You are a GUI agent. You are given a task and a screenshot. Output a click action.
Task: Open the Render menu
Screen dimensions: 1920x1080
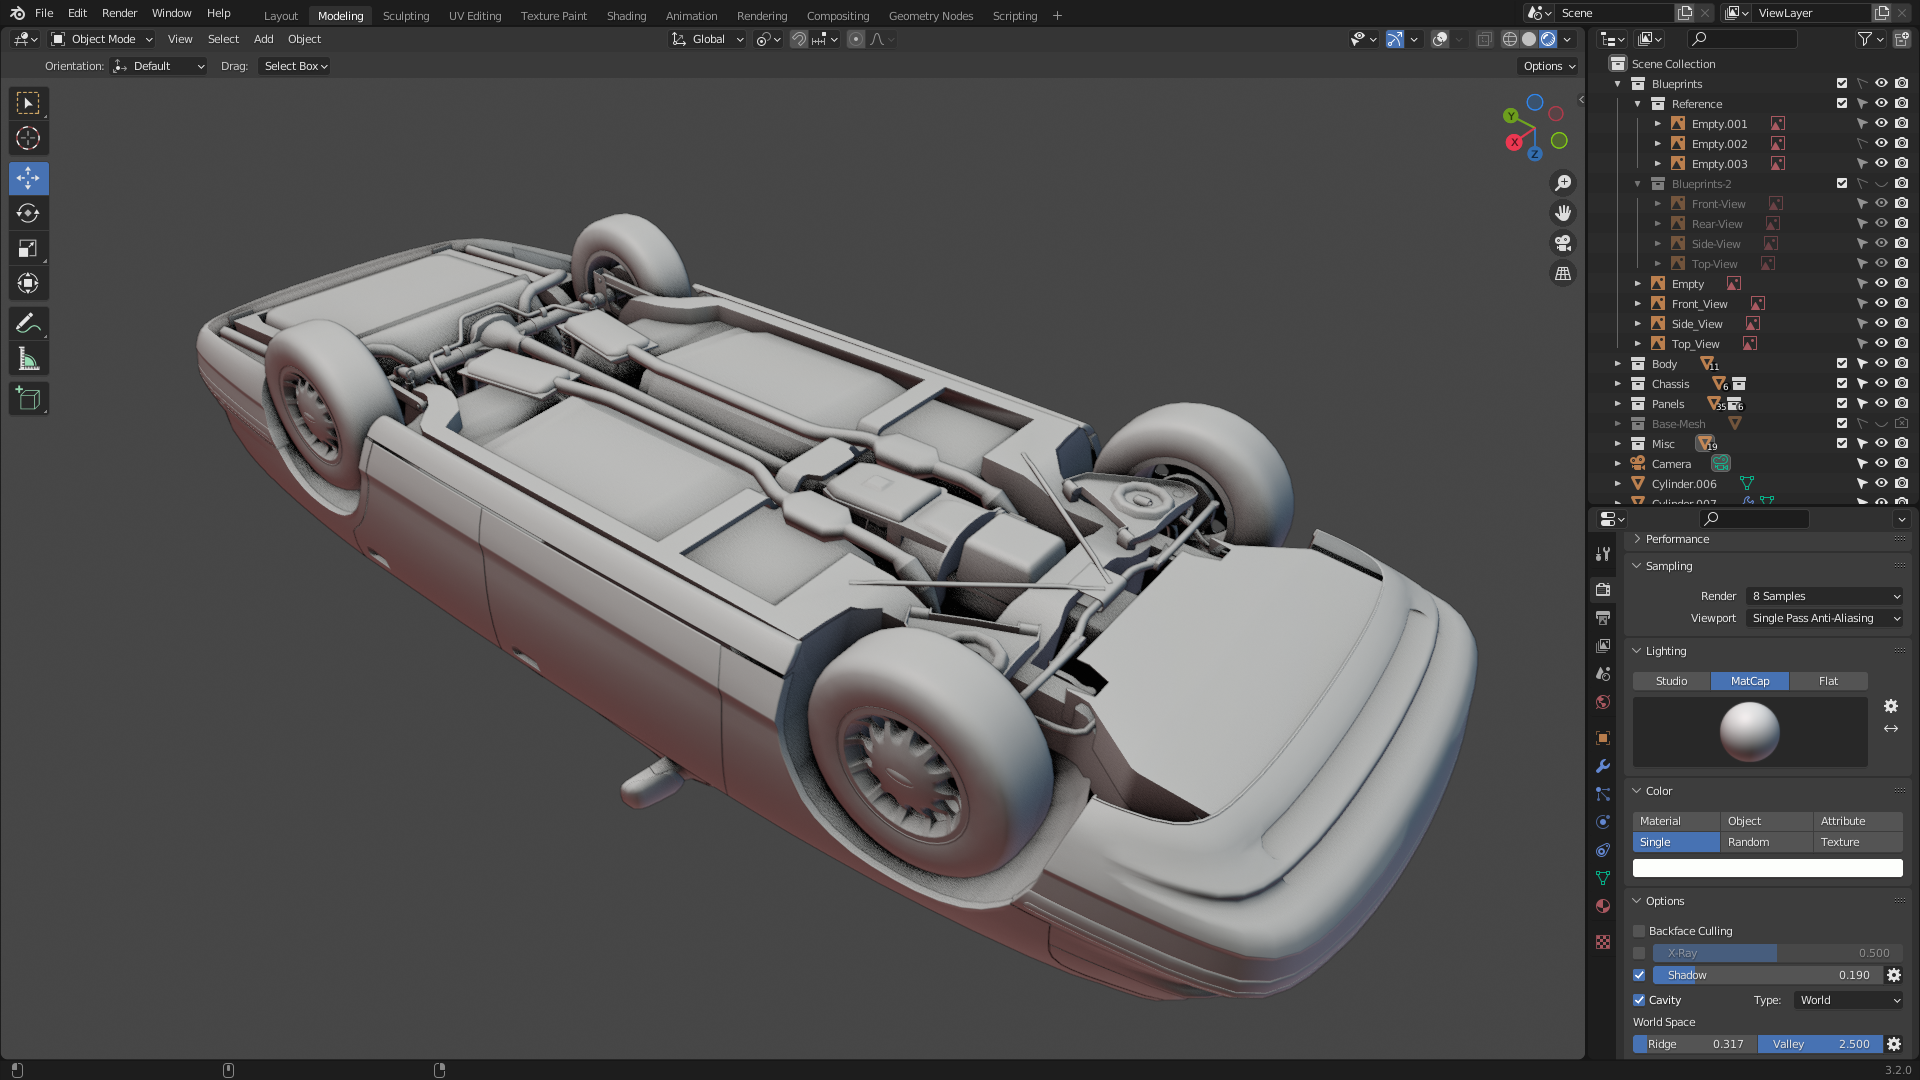pos(119,13)
